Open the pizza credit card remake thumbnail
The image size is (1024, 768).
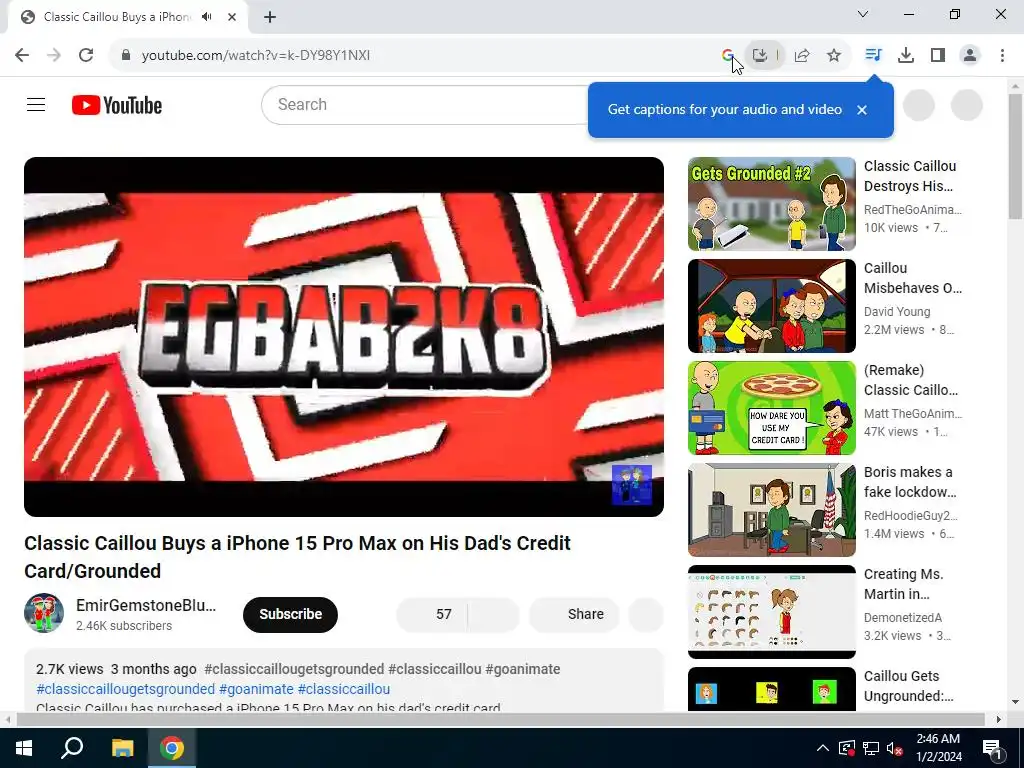pos(772,408)
